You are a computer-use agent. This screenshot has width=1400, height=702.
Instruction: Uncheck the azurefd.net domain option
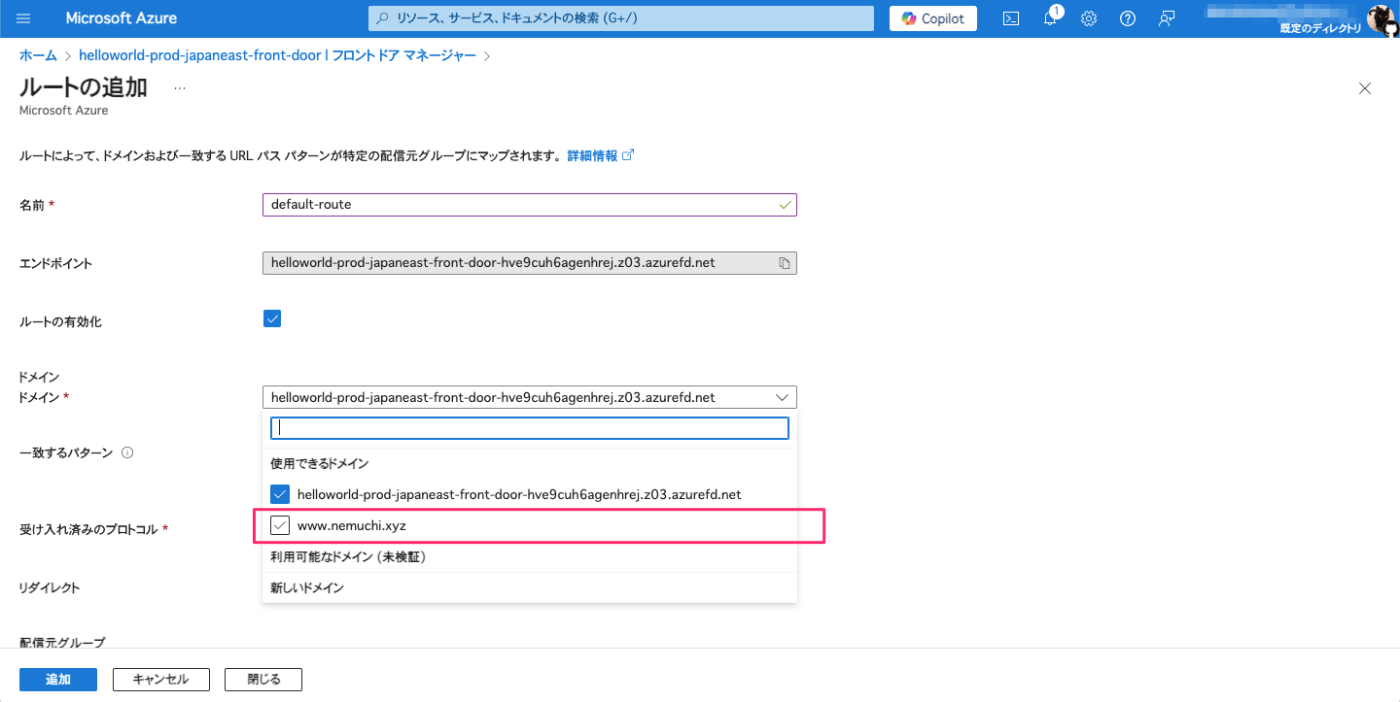point(280,494)
